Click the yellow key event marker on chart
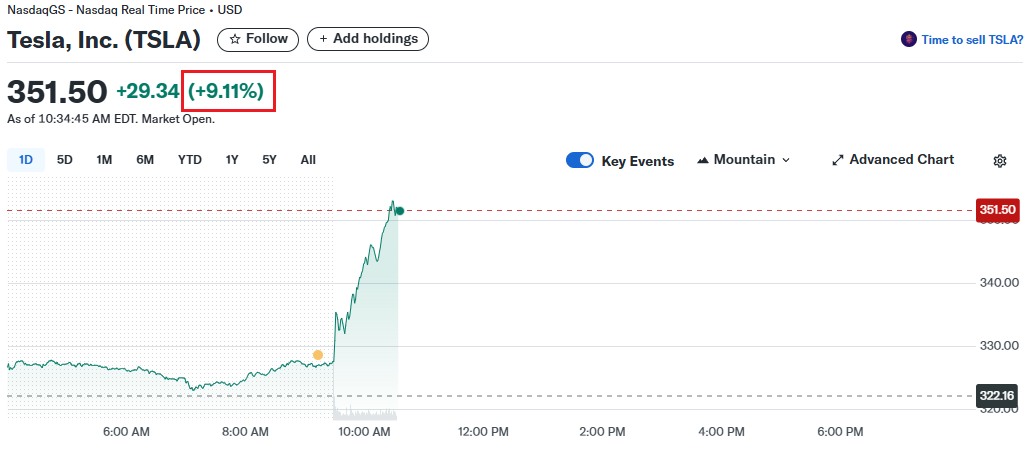This screenshot has width=1033, height=451. pos(318,355)
